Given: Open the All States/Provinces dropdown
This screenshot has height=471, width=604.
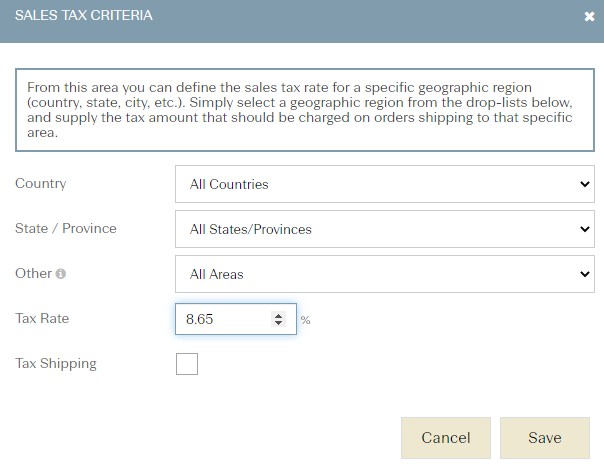Looking at the screenshot, I should [384, 229].
